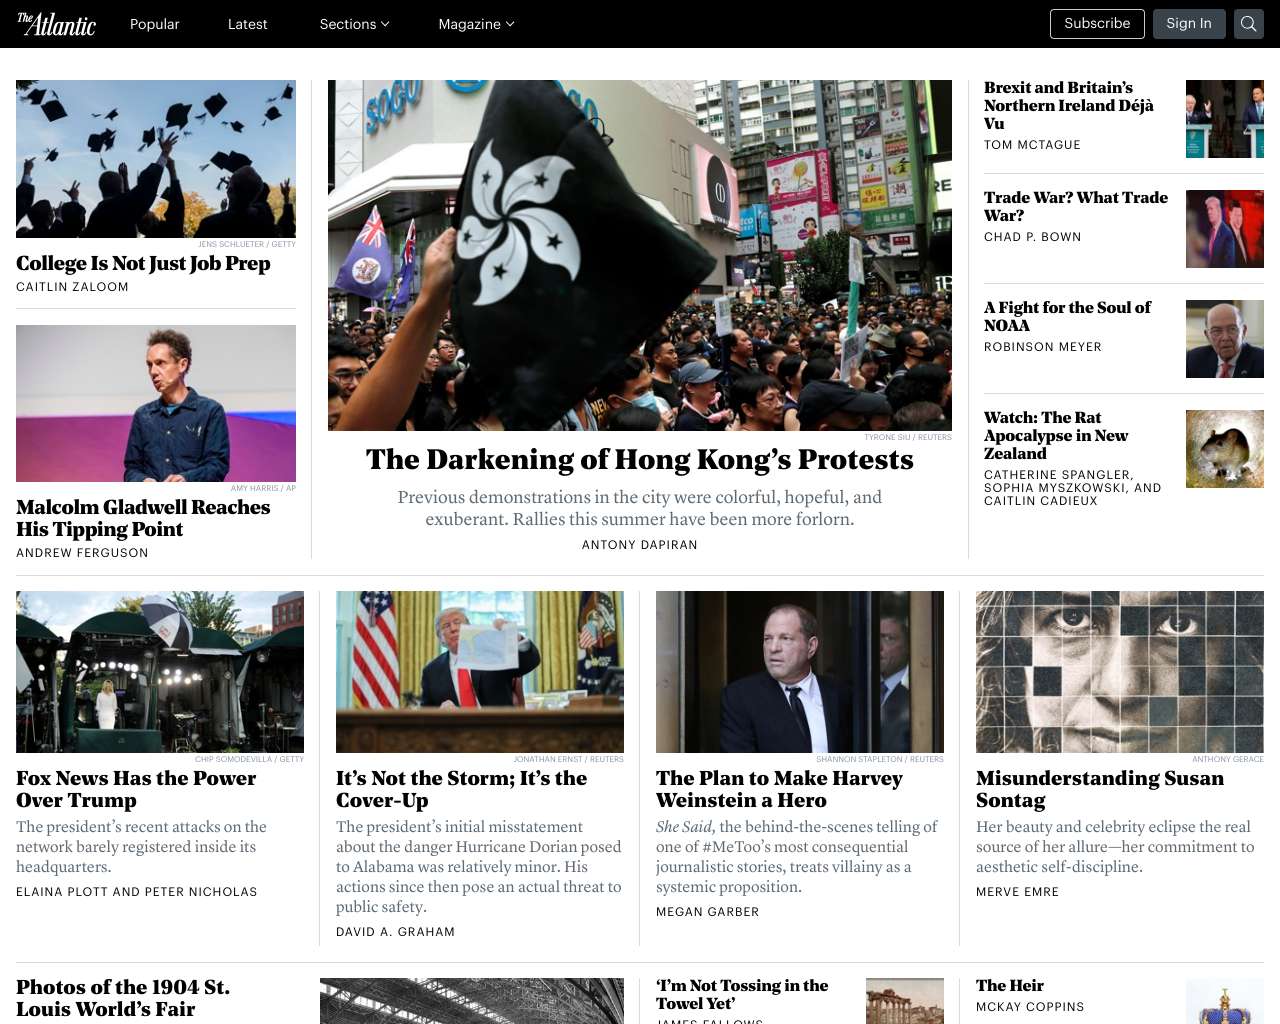
Task: Open the Susan Sontag mosaic image
Action: pos(1120,672)
